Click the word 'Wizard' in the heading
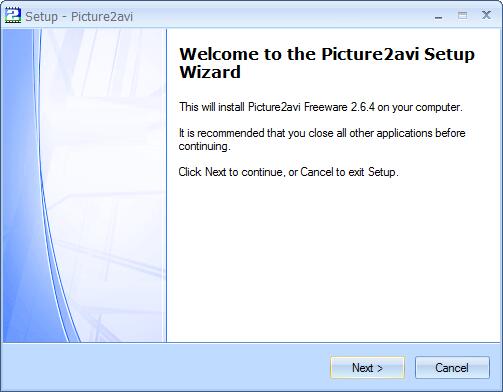The width and height of the screenshot is (503, 392). 210,72
